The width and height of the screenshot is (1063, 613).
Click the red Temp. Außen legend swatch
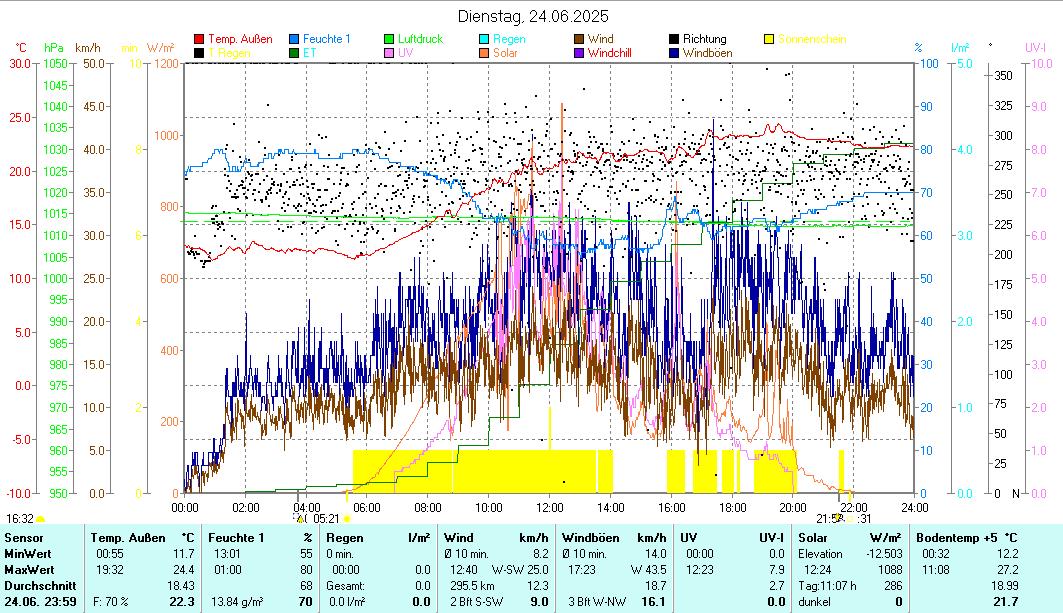coord(199,39)
